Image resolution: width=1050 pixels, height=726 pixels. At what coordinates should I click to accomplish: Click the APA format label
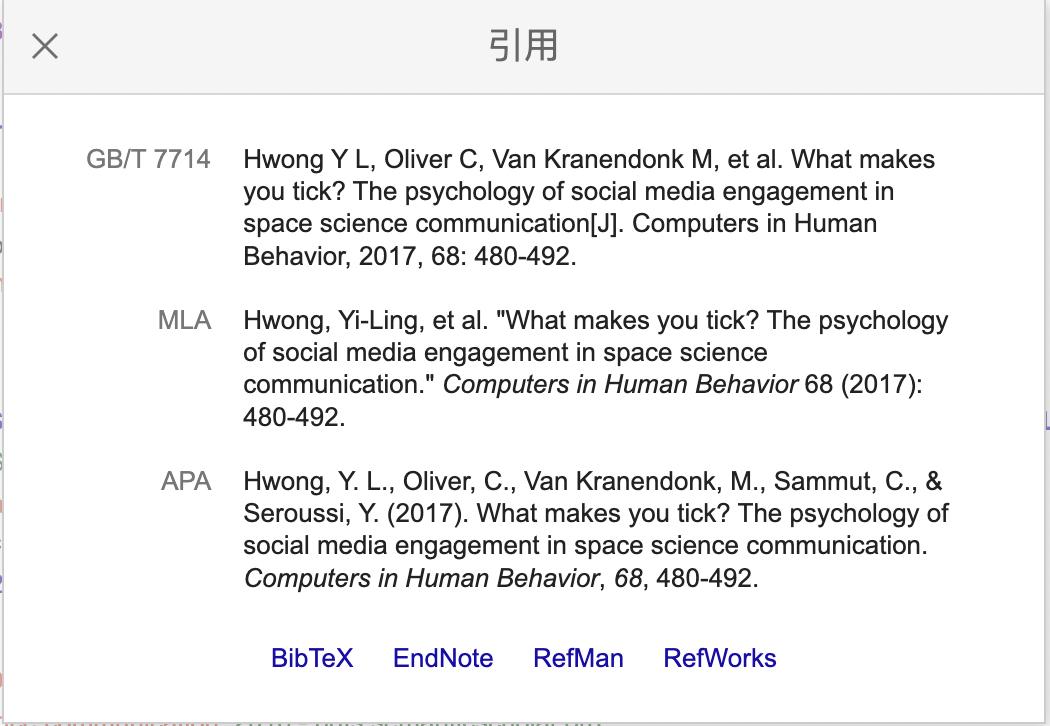click(x=186, y=481)
